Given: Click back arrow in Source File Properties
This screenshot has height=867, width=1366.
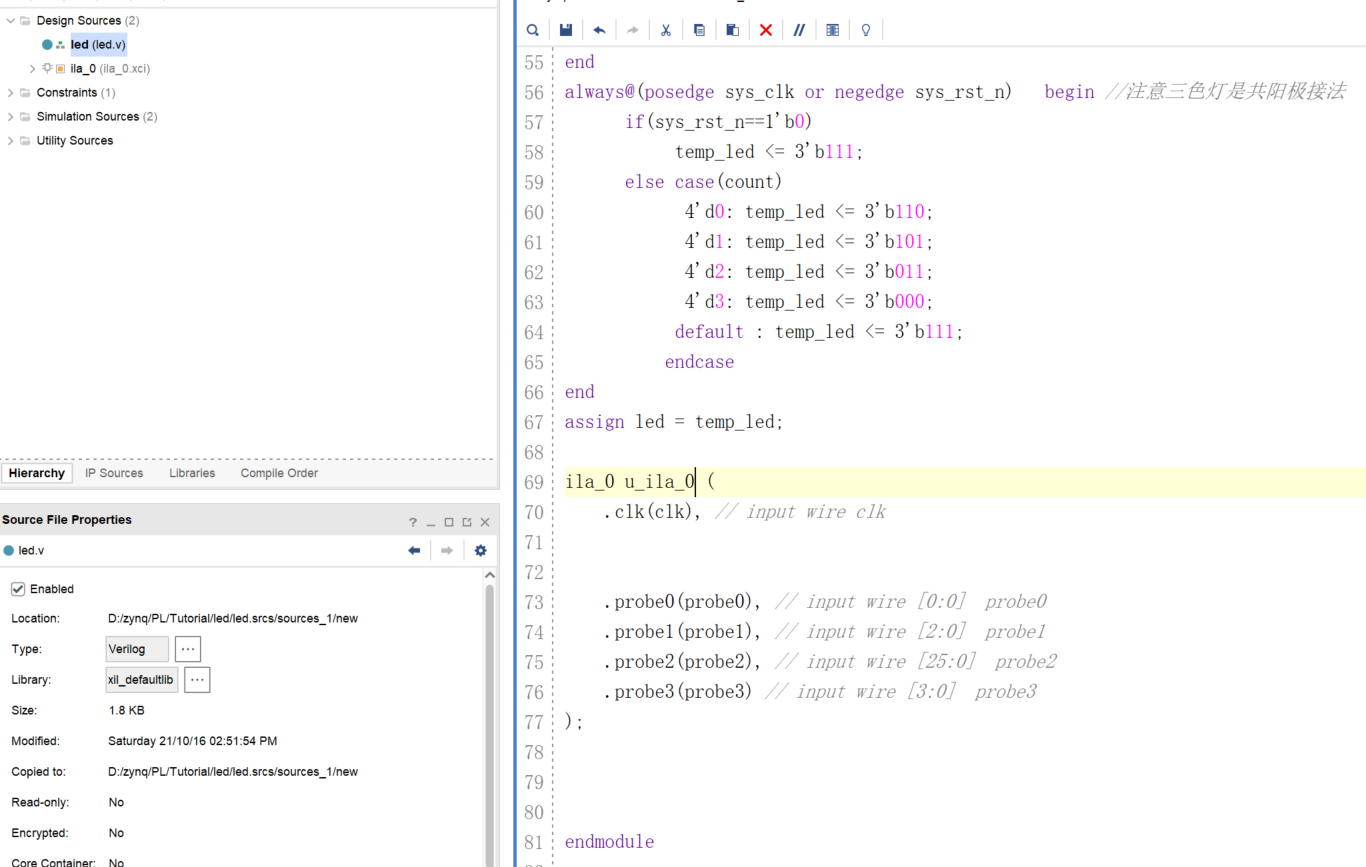Looking at the screenshot, I should pos(415,550).
